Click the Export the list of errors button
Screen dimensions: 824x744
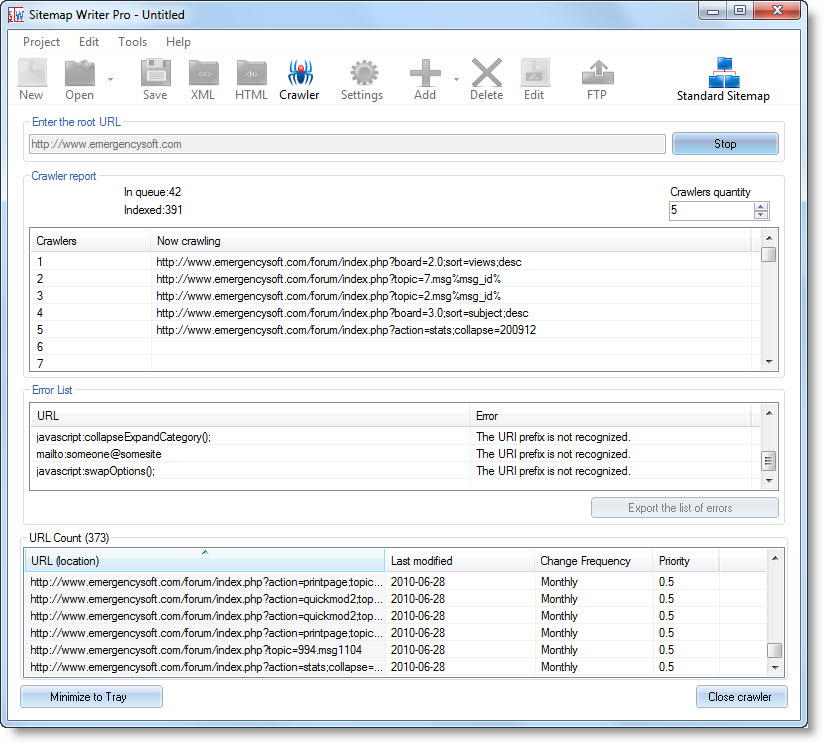pos(685,508)
